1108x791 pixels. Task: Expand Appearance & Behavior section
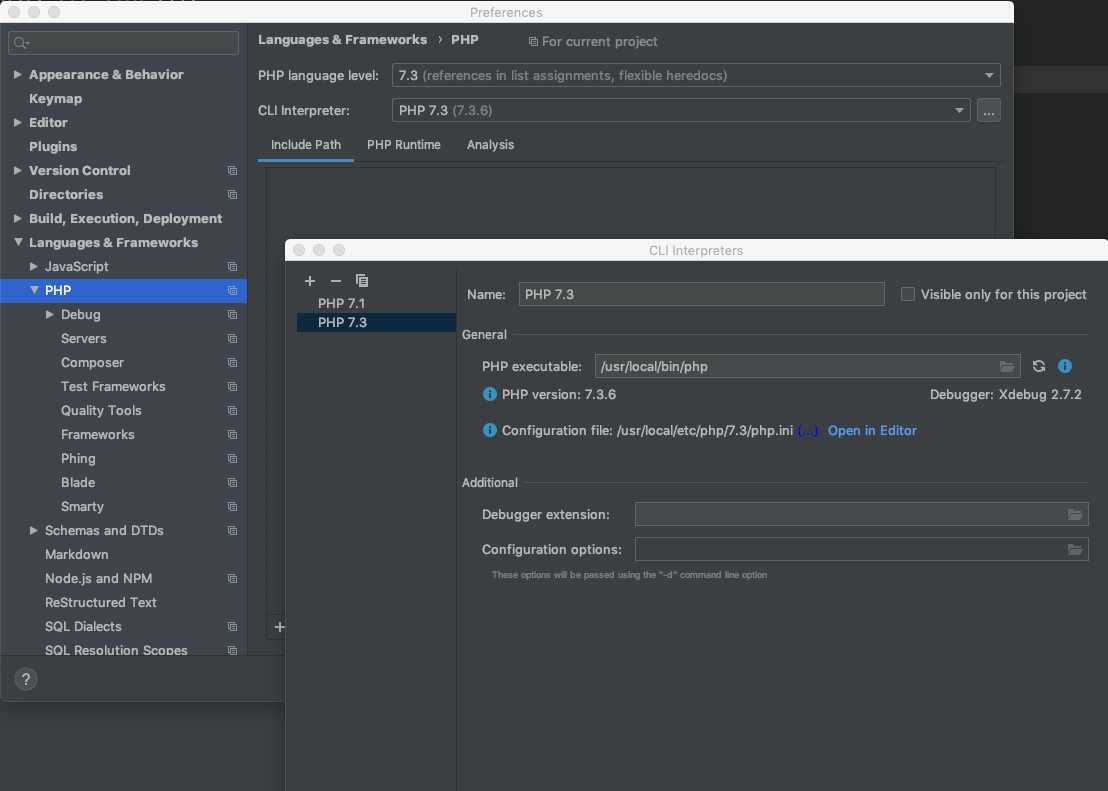(x=18, y=75)
